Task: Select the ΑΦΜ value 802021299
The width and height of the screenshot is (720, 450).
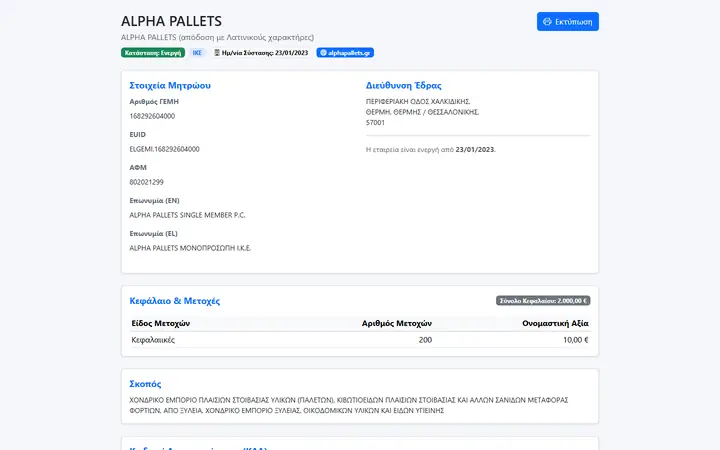Action: (x=146, y=182)
